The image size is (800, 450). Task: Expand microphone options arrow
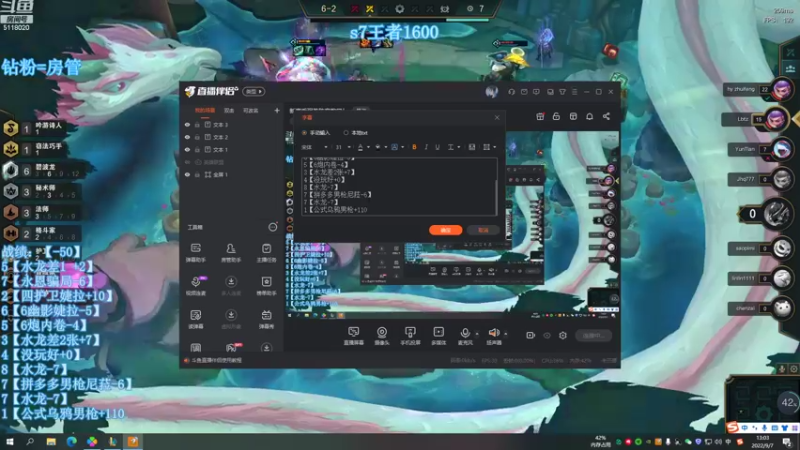tap(477, 334)
